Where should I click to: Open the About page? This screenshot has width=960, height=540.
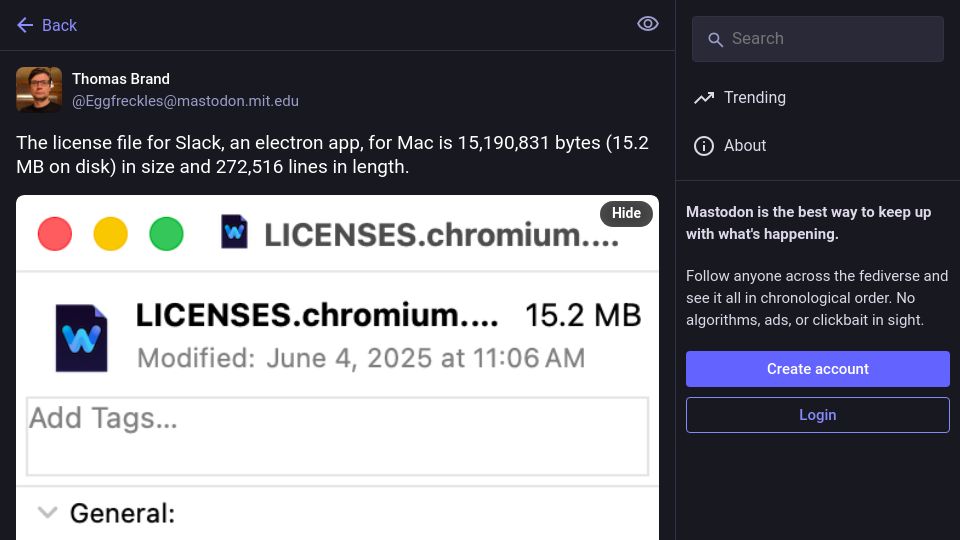(730, 146)
